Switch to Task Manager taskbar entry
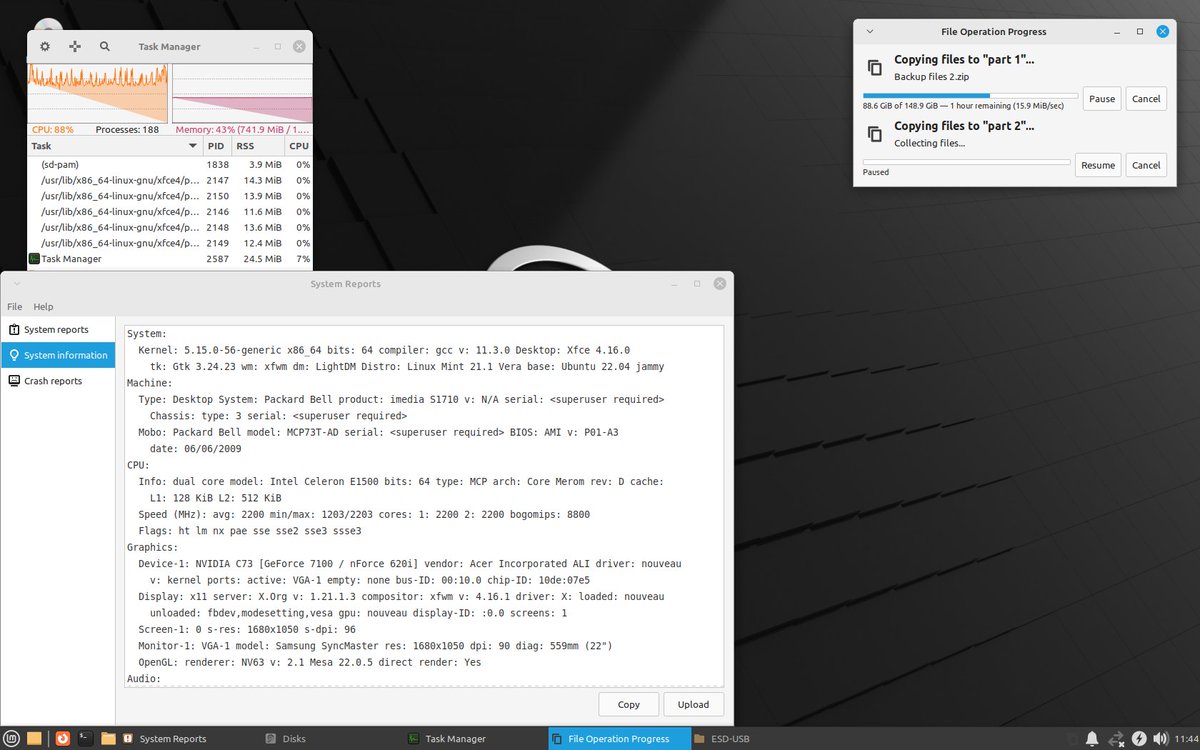This screenshot has width=1200, height=750. tap(475, 738)
